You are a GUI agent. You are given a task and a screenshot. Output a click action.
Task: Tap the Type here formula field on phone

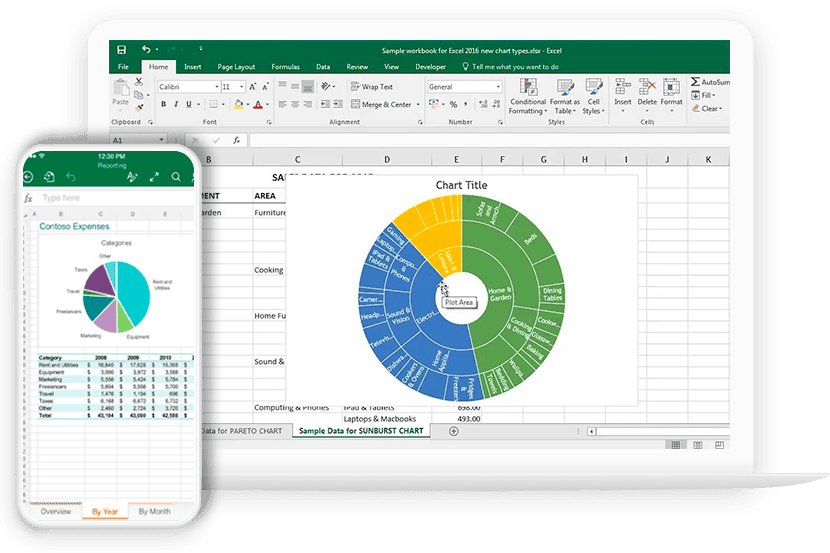click(116, 198)
